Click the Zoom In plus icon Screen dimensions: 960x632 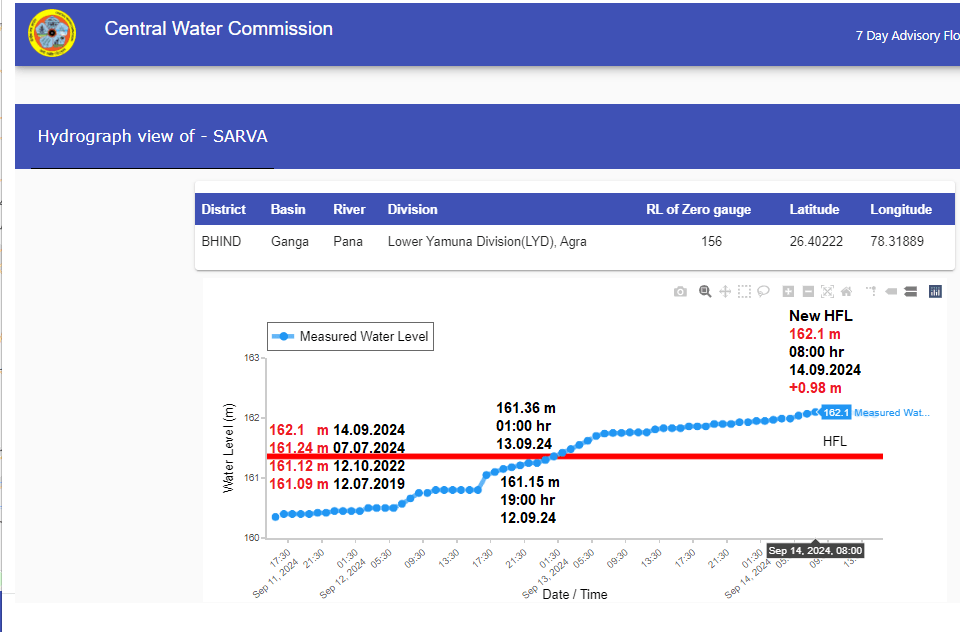pos(788,292)
